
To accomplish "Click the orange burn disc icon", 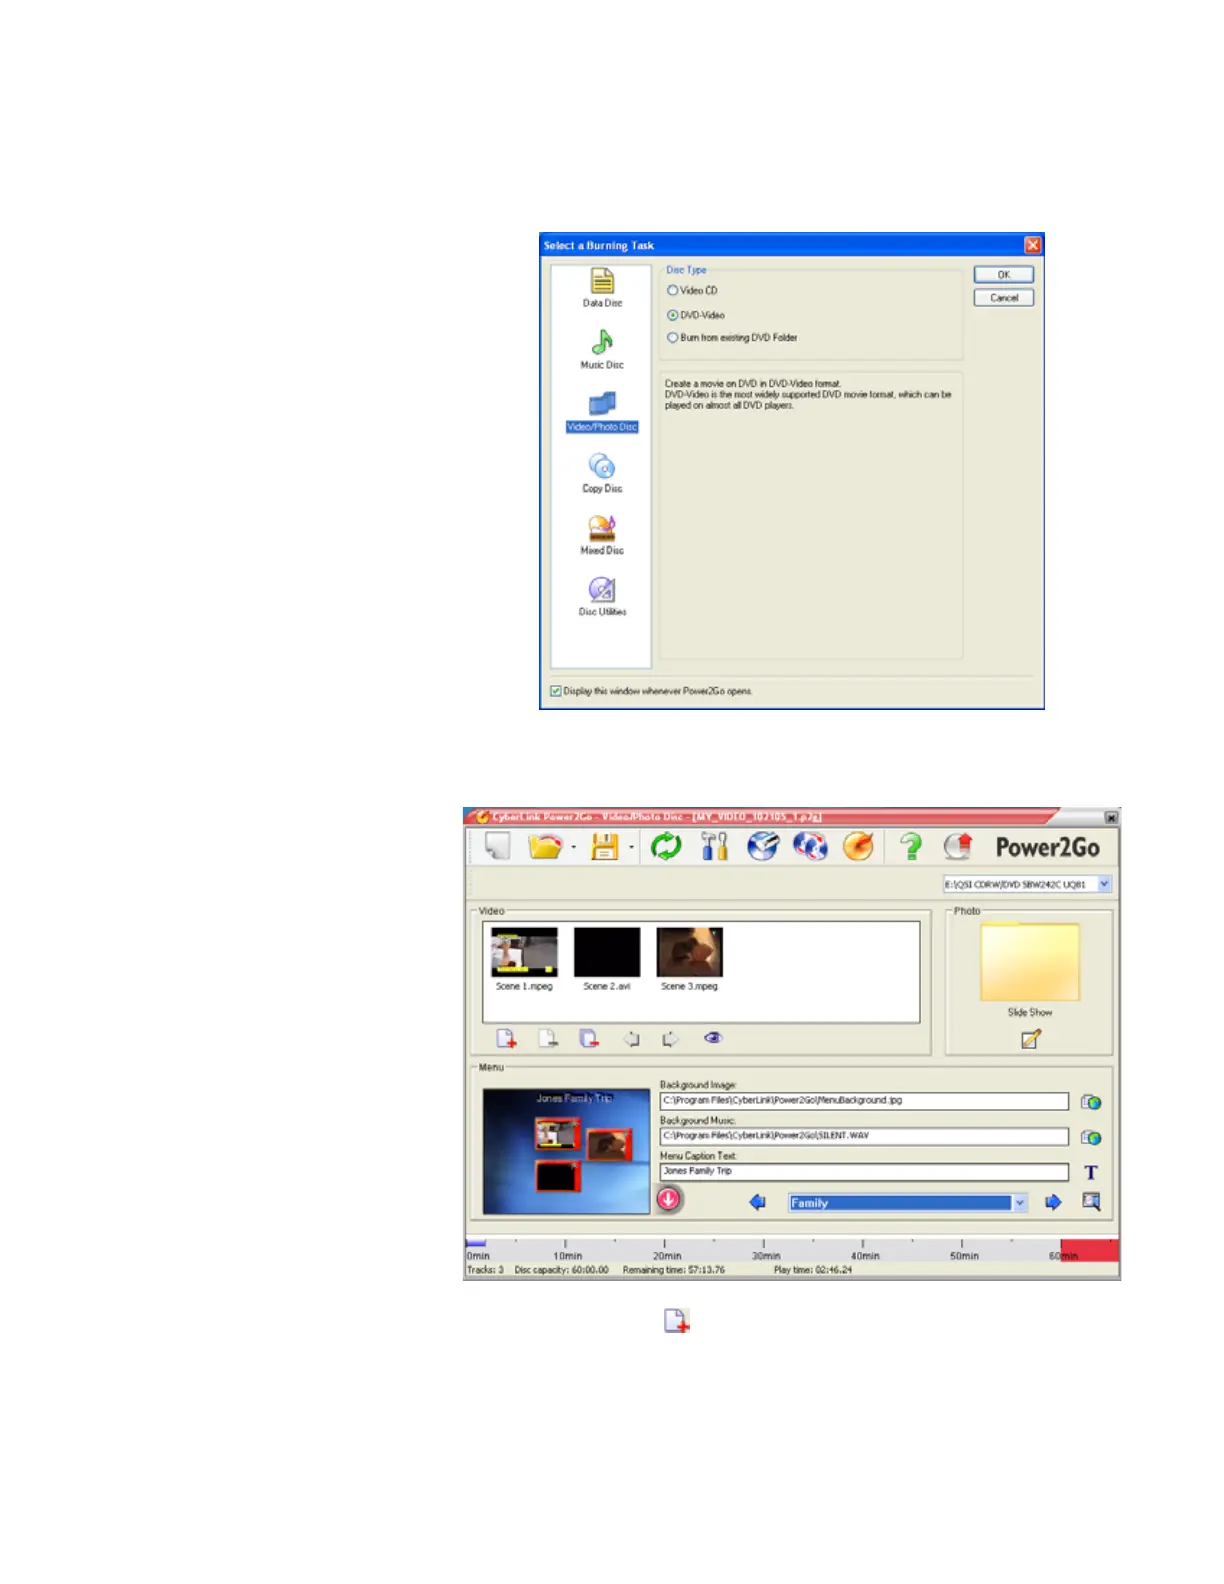I will (858, 847).
